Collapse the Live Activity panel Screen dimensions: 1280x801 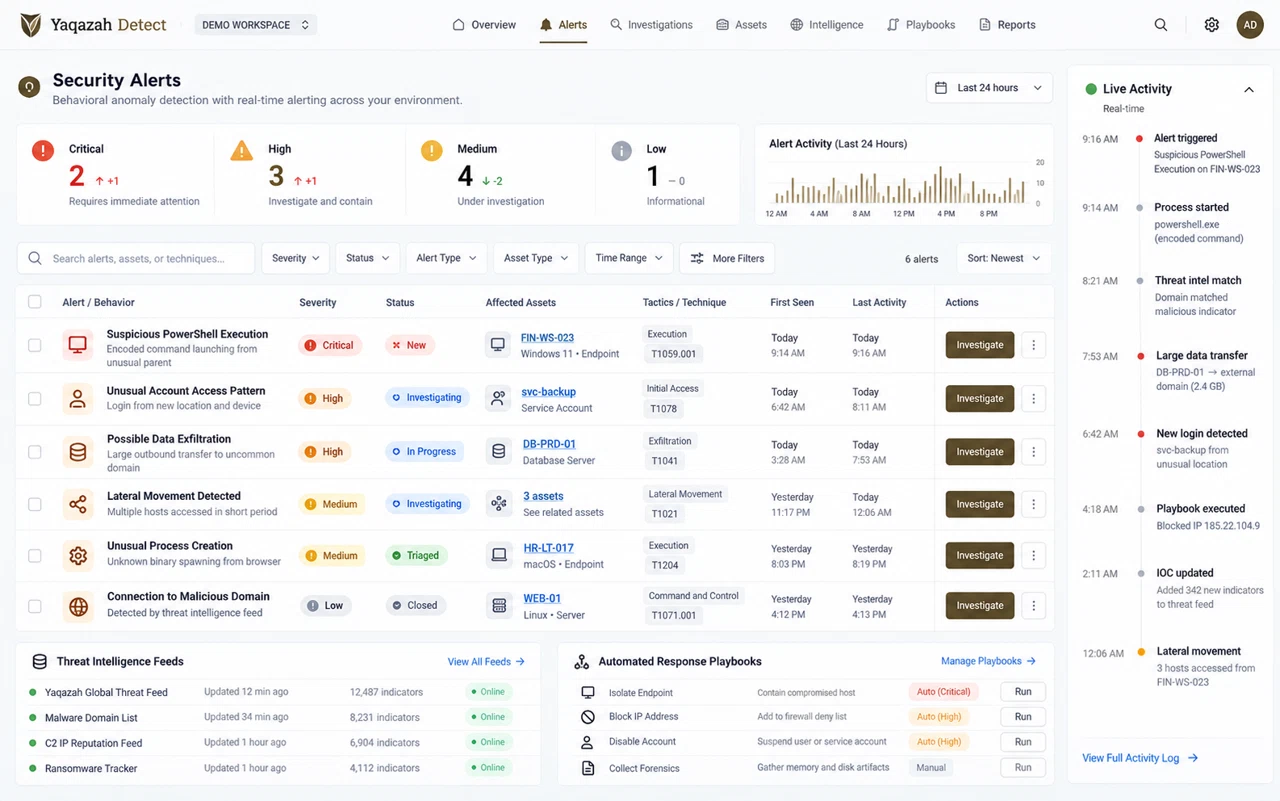coord(1249,90)
